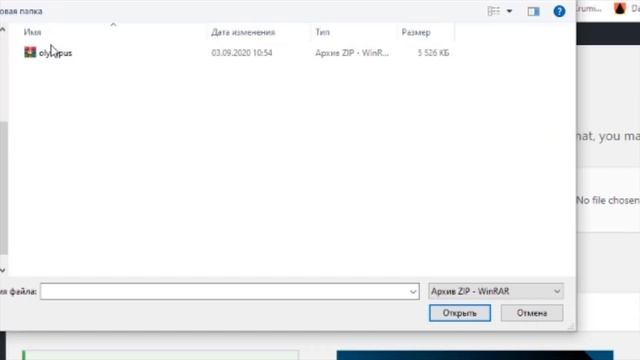Sort files by the Размер column
The image size is (640, 360).
pyautogui.click(x=416, y=32)
